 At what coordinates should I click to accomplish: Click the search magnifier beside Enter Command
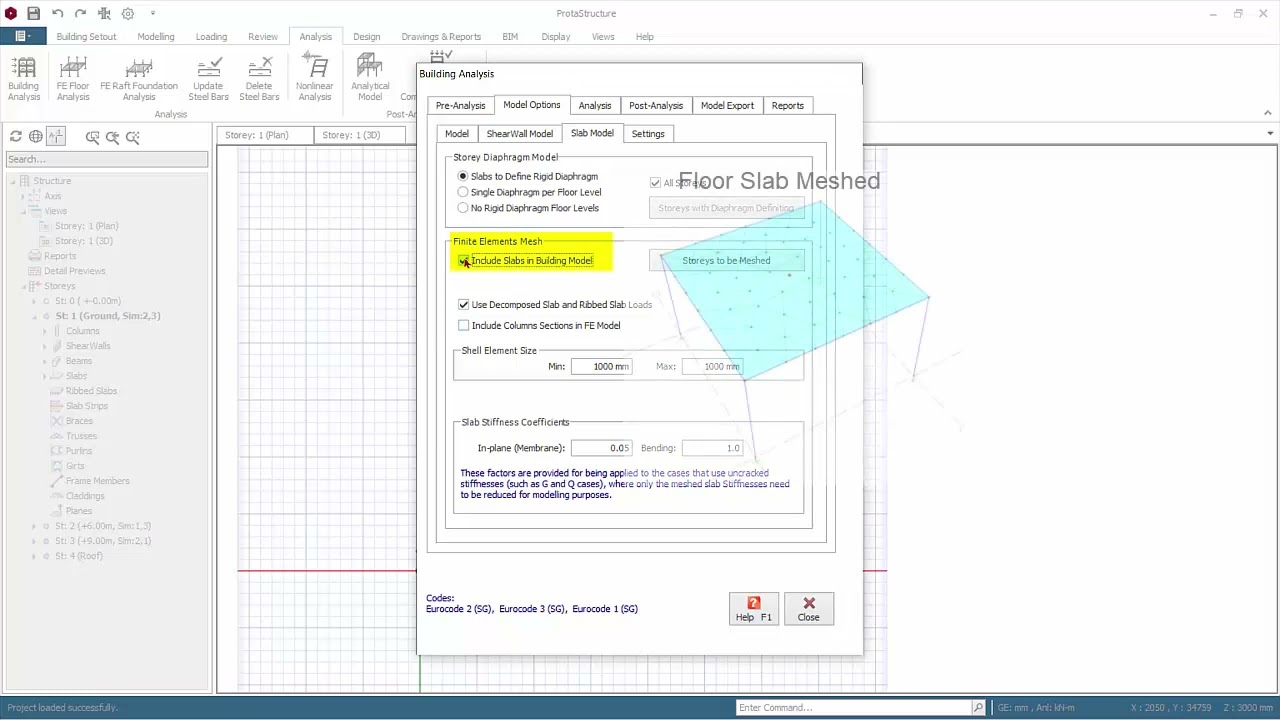tap(978, 707)
